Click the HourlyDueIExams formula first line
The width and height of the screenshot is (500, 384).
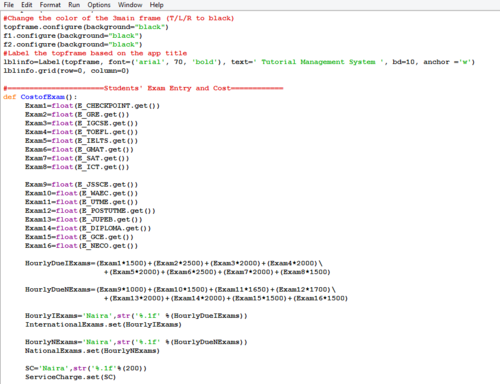click(x=174, y=263)
